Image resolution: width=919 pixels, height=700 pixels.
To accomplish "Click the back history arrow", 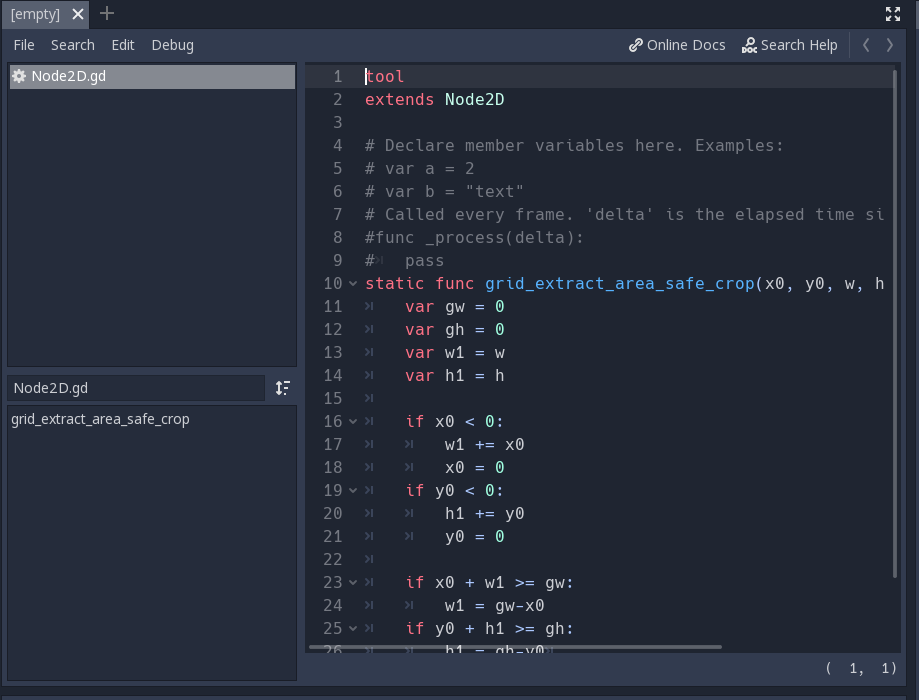I will click(866, 45).
